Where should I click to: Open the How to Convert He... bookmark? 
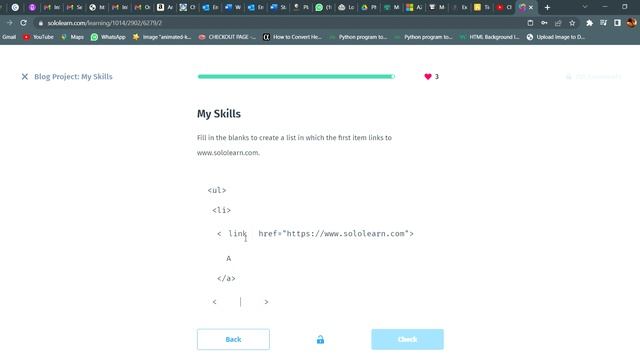(x=292, y=37)
